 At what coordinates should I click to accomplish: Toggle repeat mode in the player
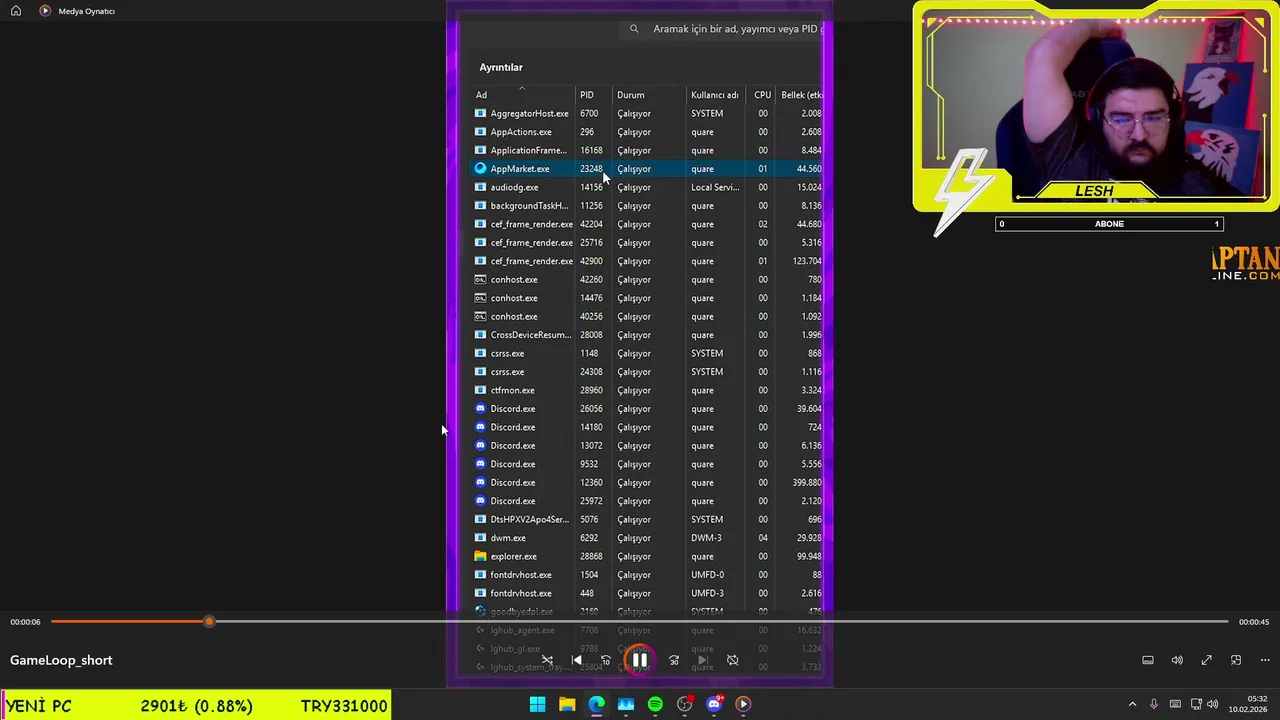(x=732, y=660)
